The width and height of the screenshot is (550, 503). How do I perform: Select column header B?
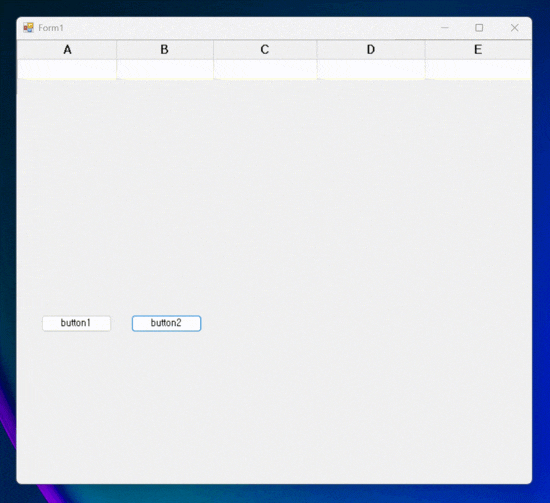165,50
